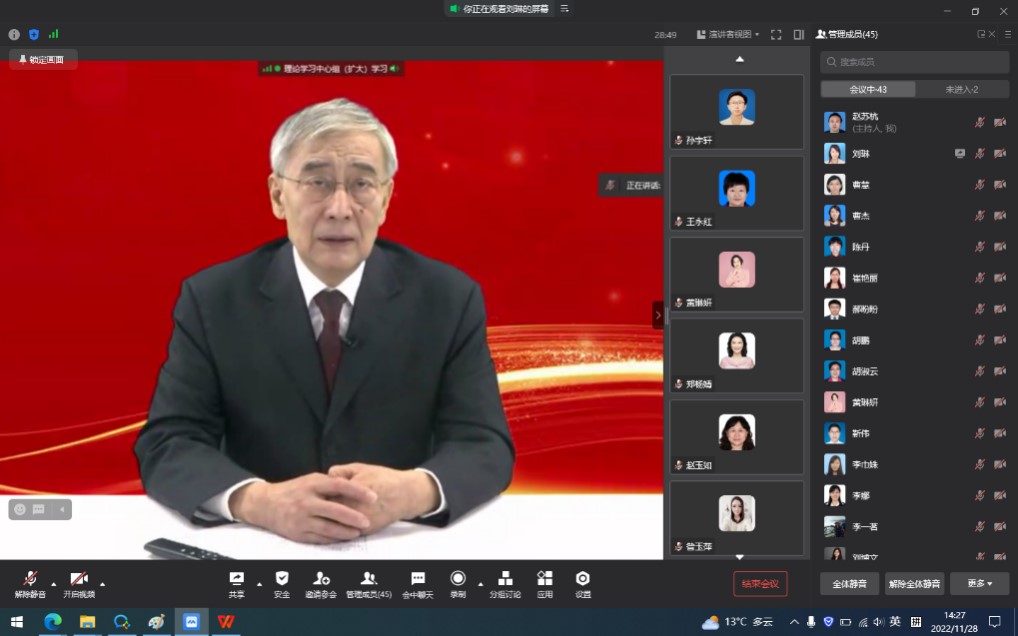Select 赵玉如 video thumbnail
The image size is (1018, 636).
pyautogui.click(x=737, y=437)
